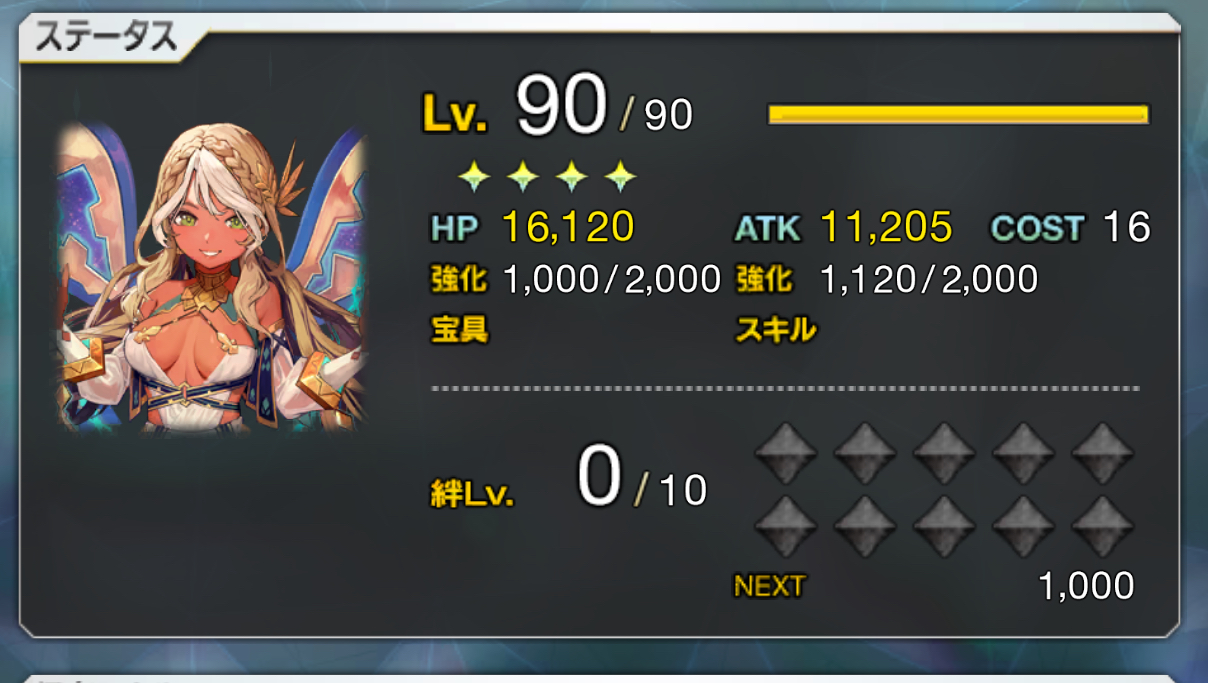Image resolution: width=1208 pixels, height=683 pixels.
Task: Click the COST 16 indicator
Action: click(1070, 228)
